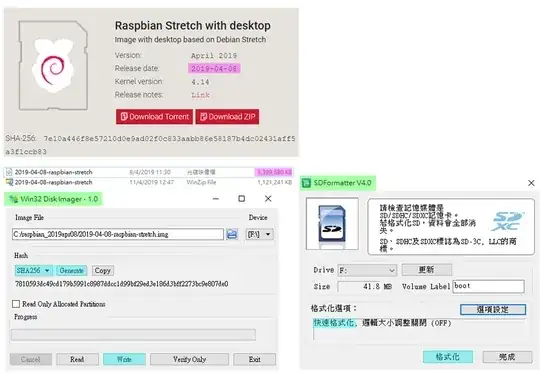Click the WinZip file icon
The width and height of the screenshot is (540, 374).
pos(9,182)
